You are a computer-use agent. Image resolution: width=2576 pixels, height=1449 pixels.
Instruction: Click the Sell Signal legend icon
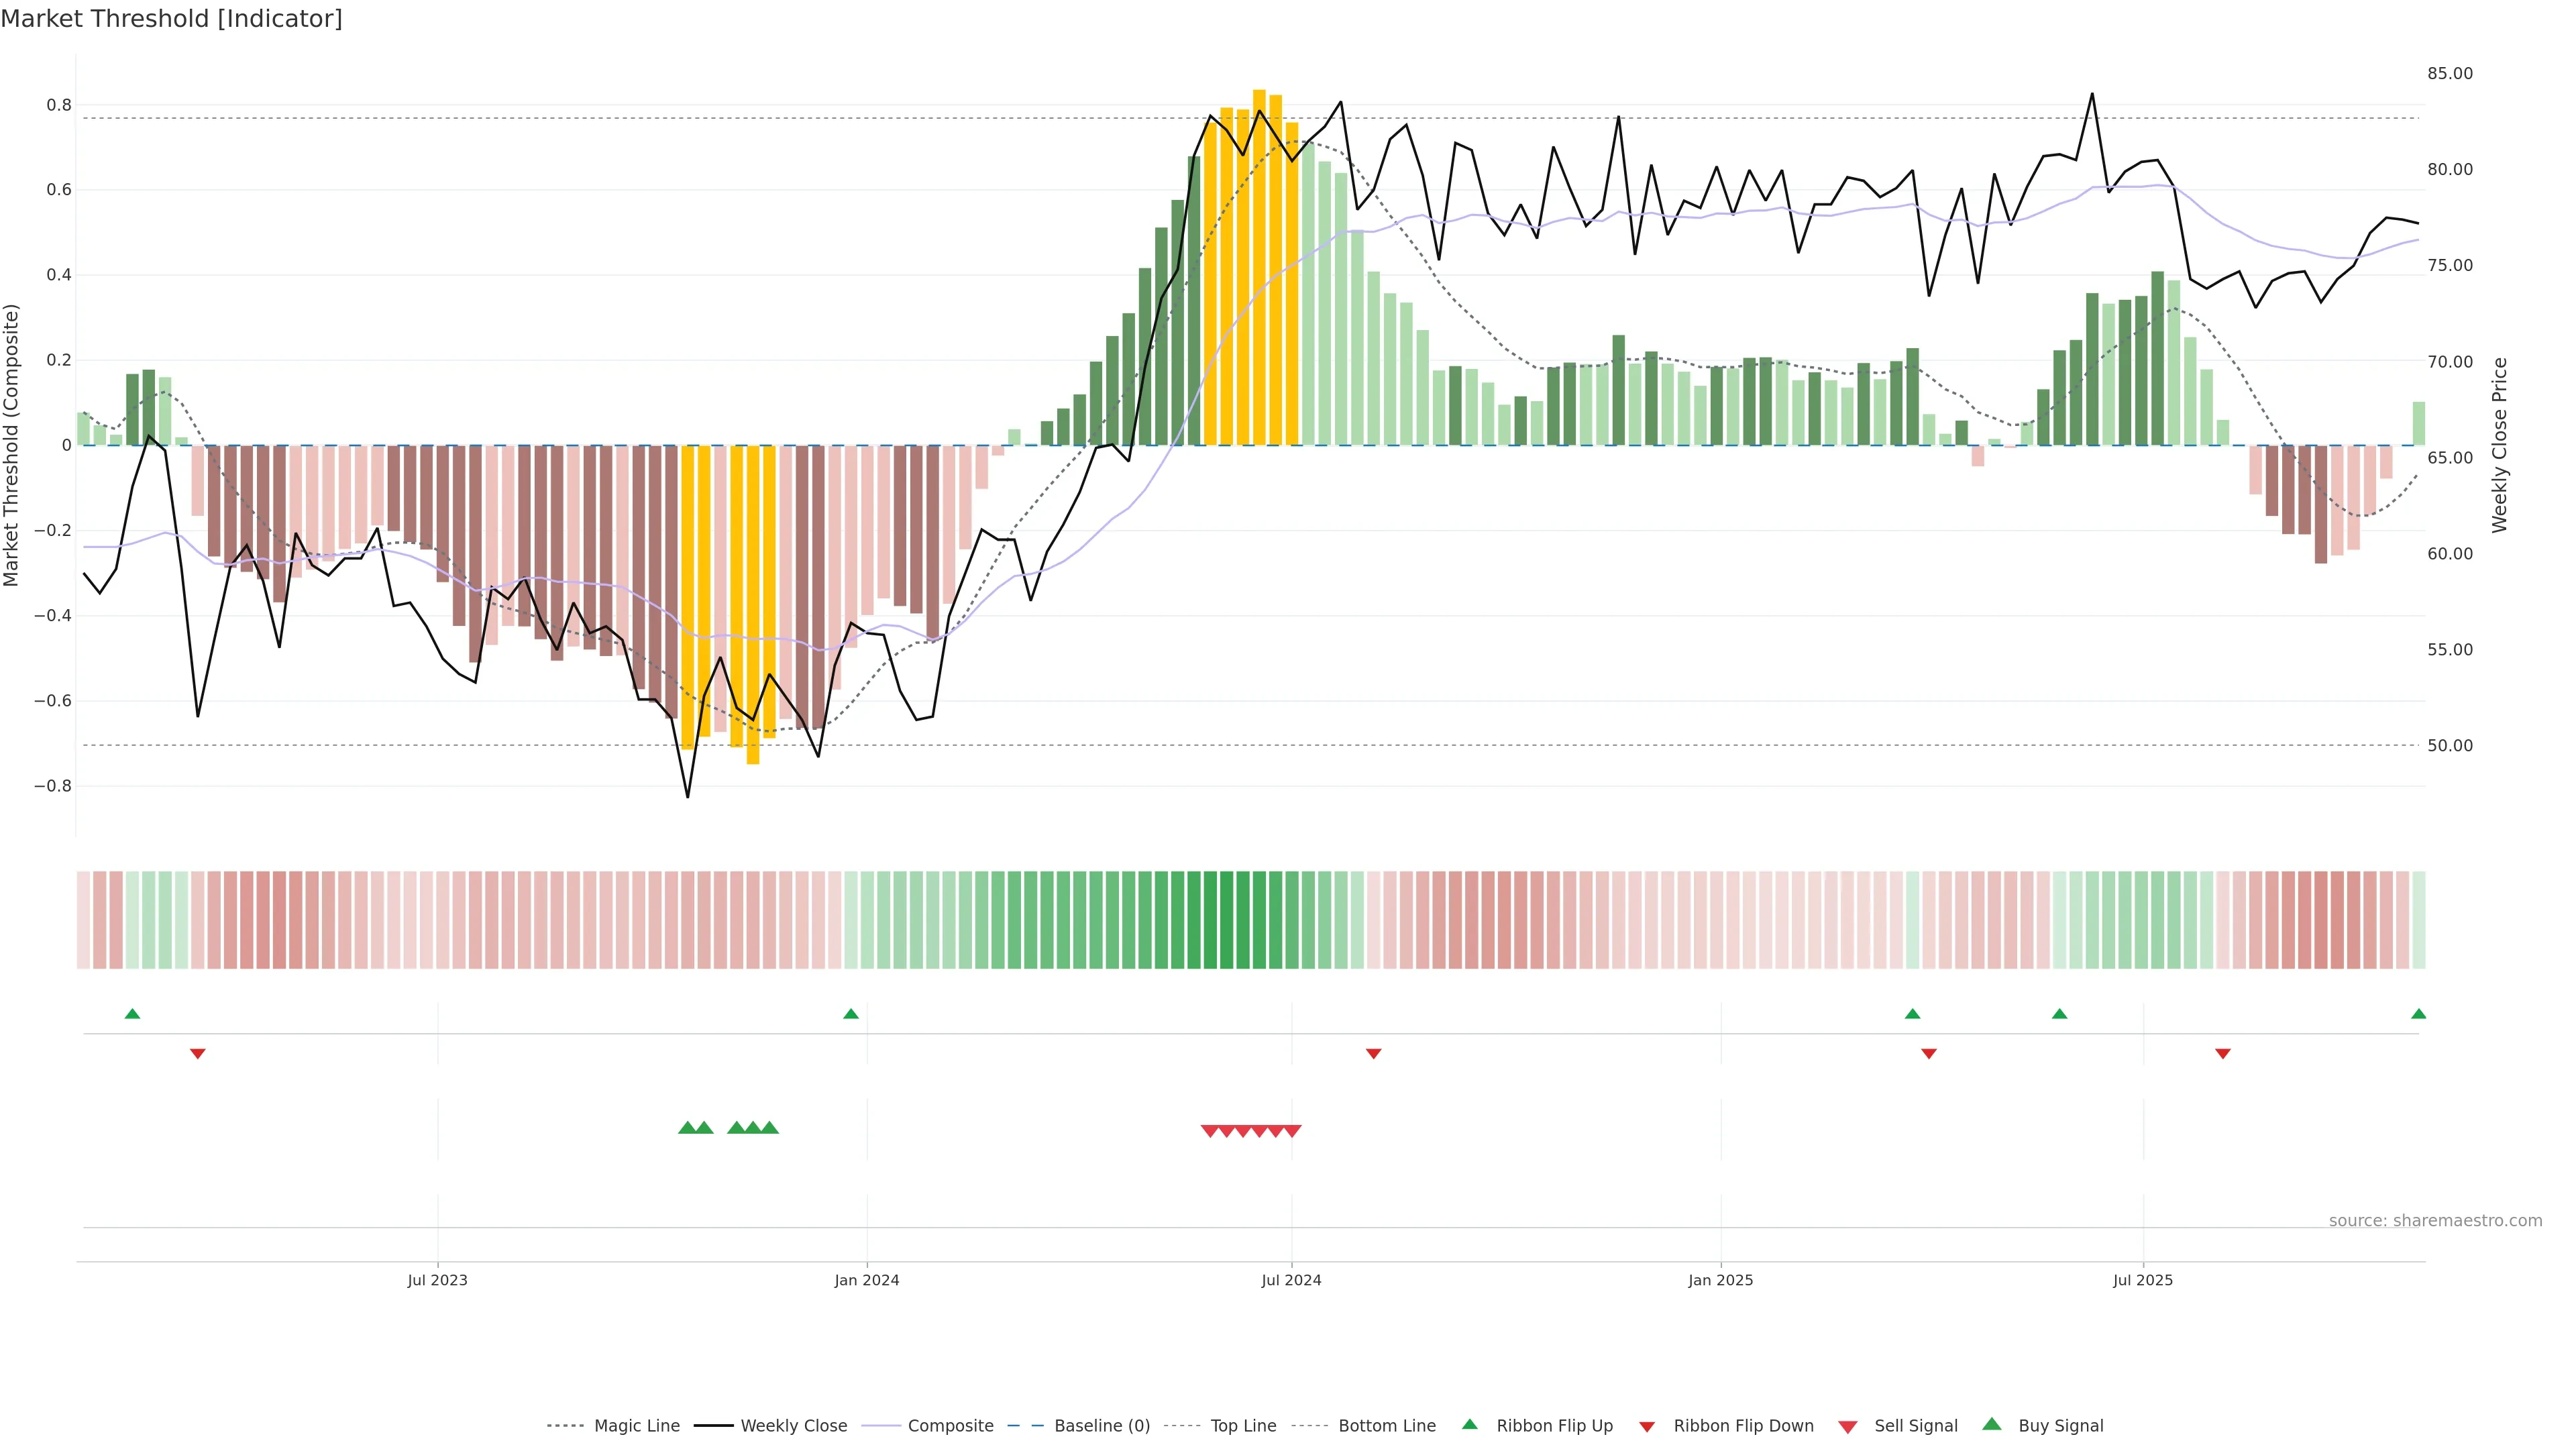point(1848,1427)
